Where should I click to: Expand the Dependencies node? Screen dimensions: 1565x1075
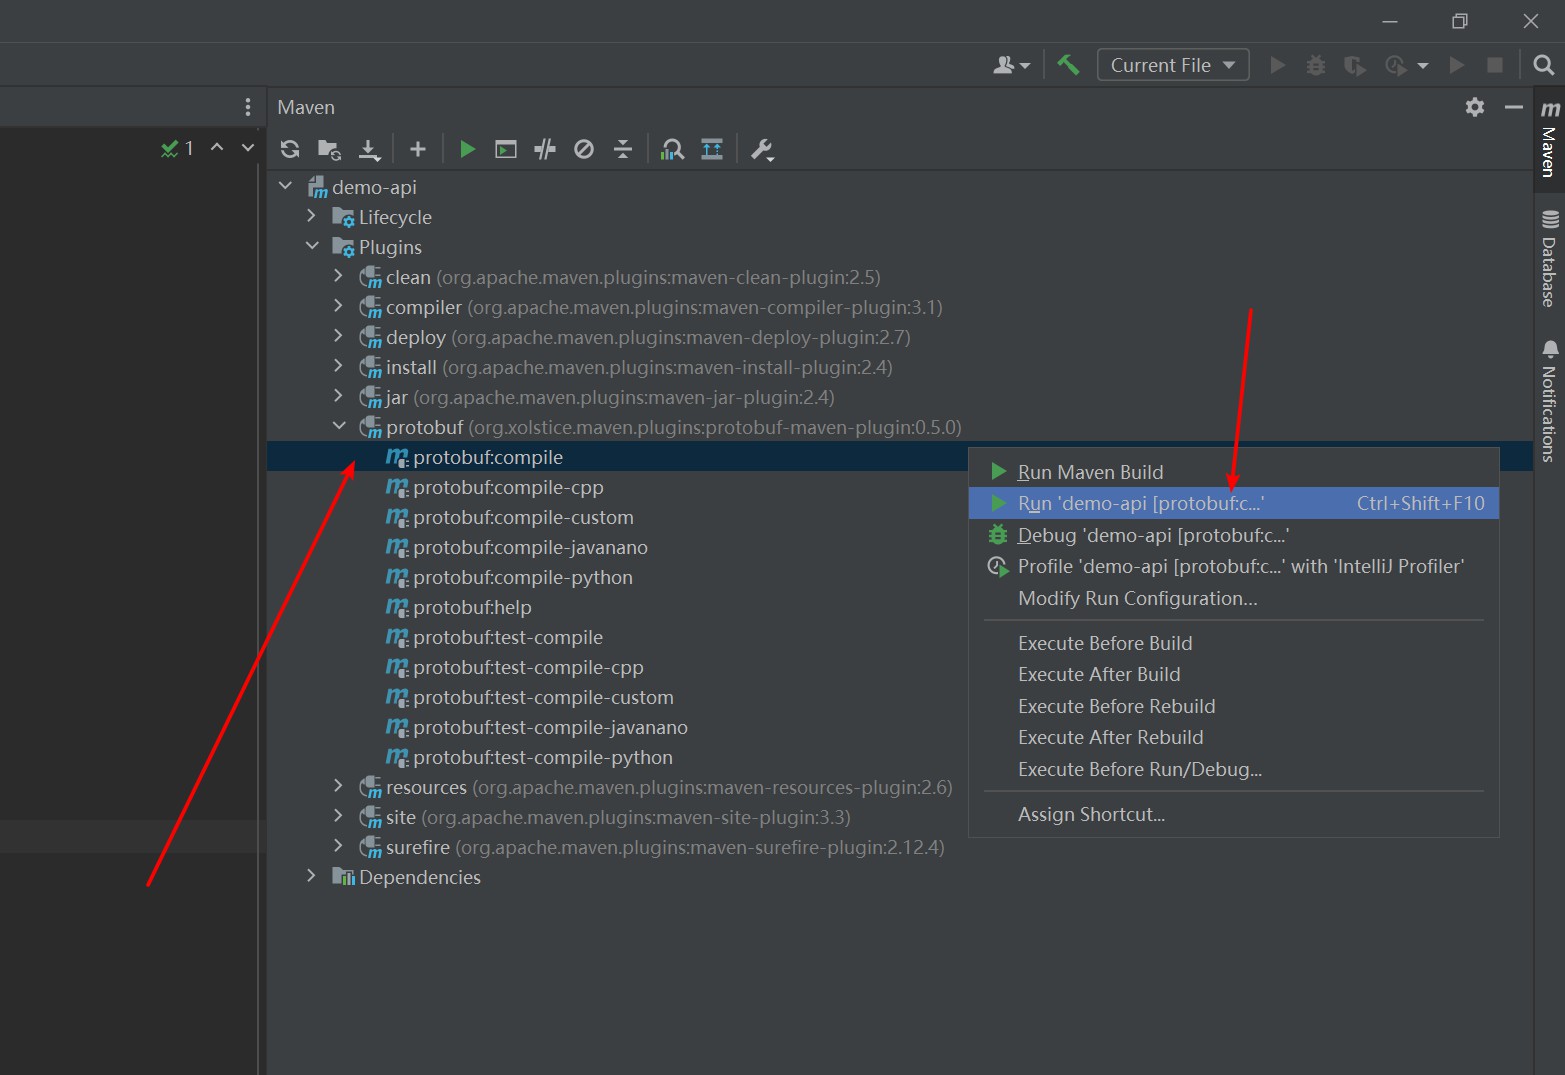tap(311, 876)
